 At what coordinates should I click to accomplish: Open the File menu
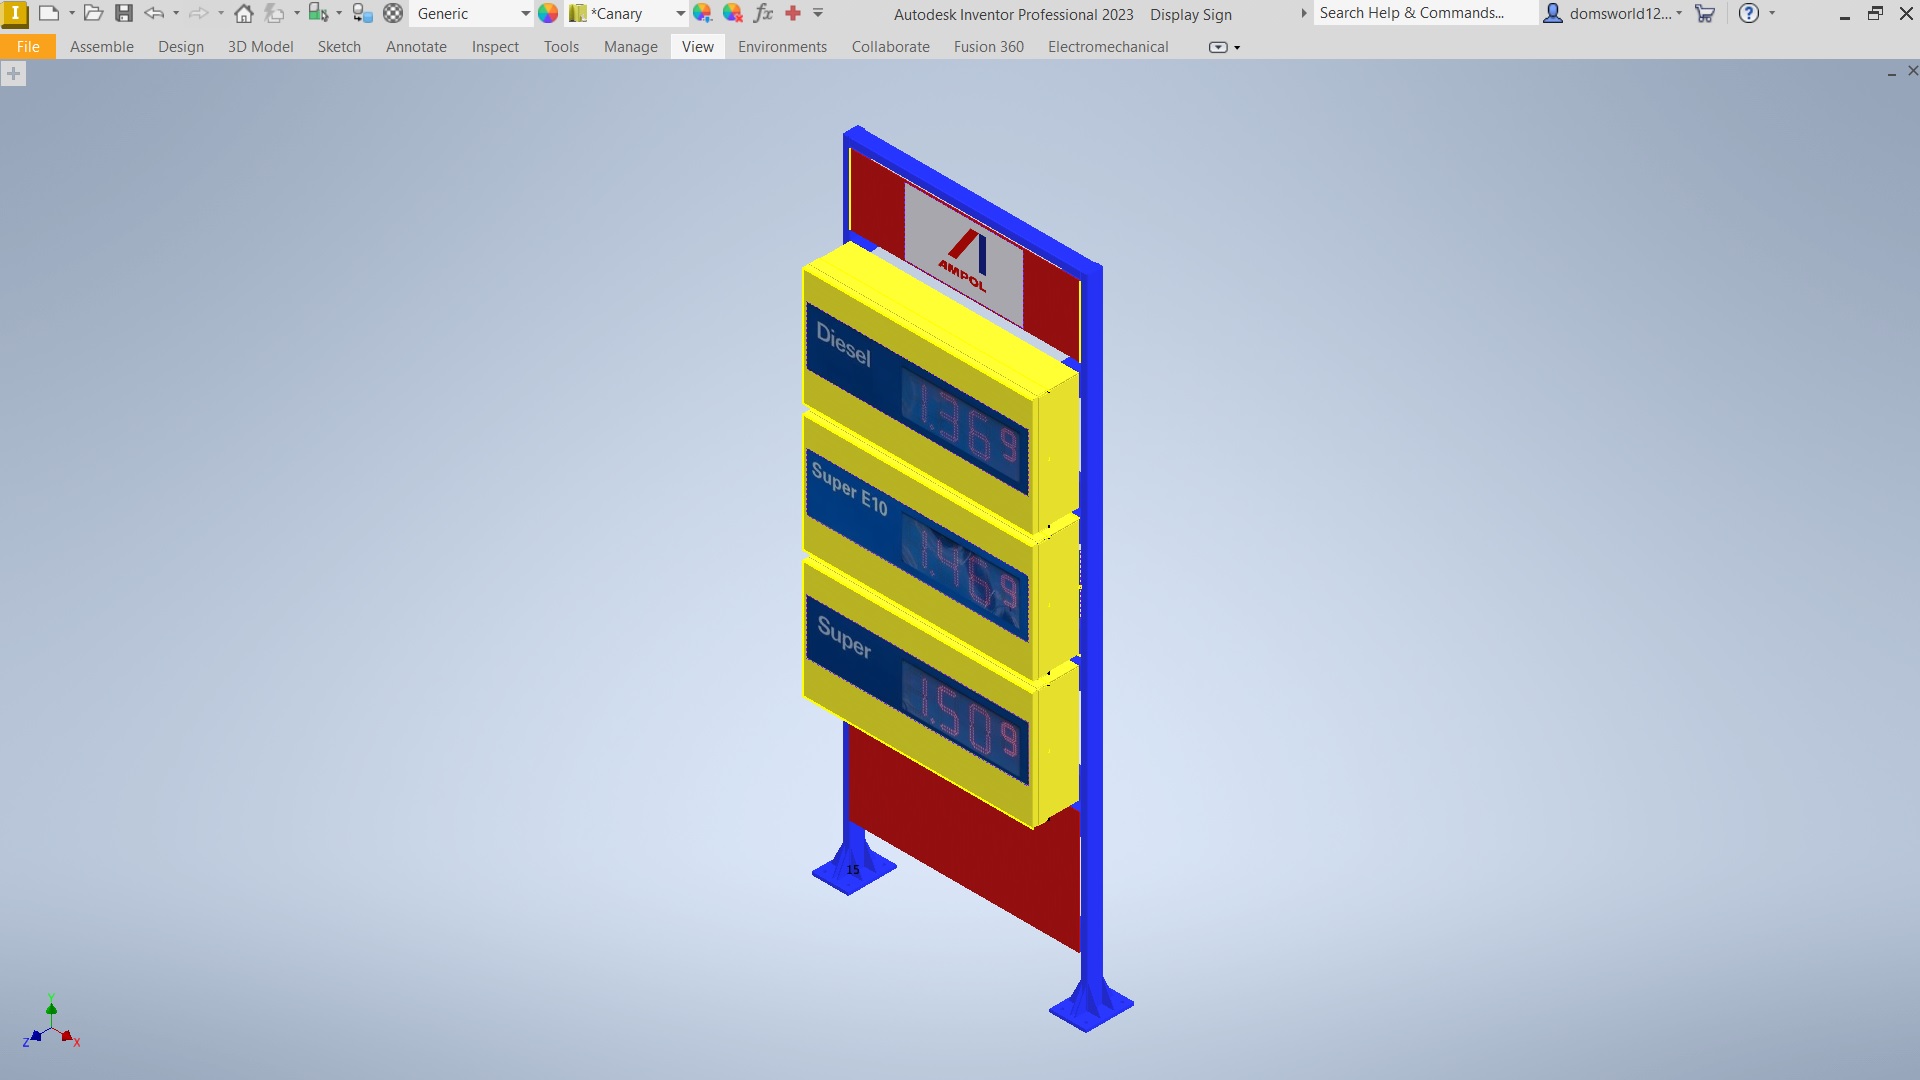tap(28, 47)
